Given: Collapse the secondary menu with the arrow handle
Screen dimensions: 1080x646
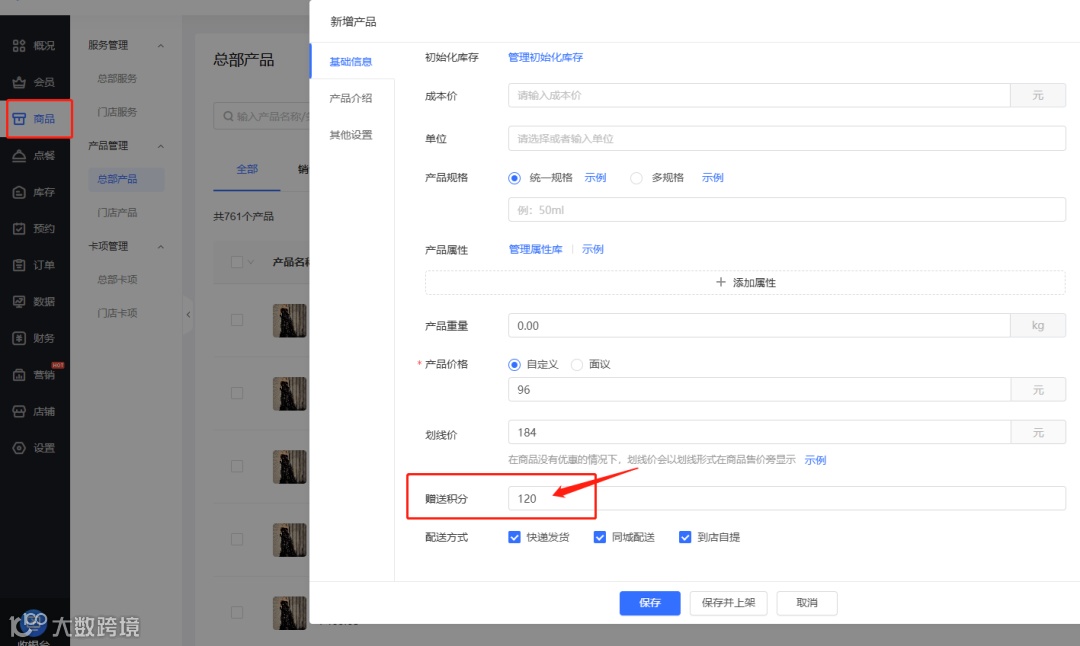Looking at the screenshot, I should click(188, 315).
